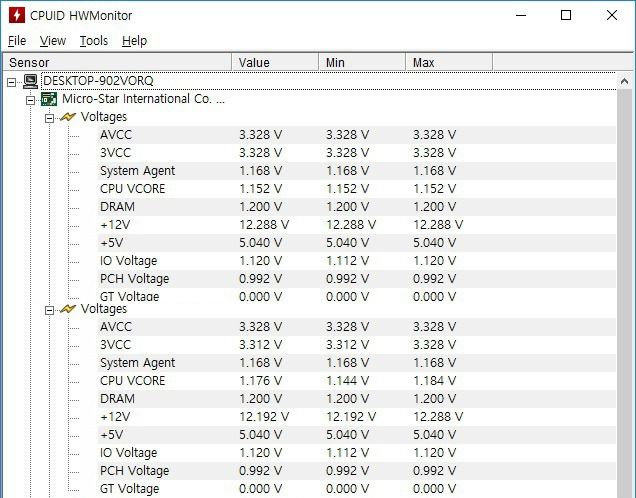The width and height of the screenshot is (636, 498).
Task: Collapse the second Voltages group
Action: click(49, 311)
